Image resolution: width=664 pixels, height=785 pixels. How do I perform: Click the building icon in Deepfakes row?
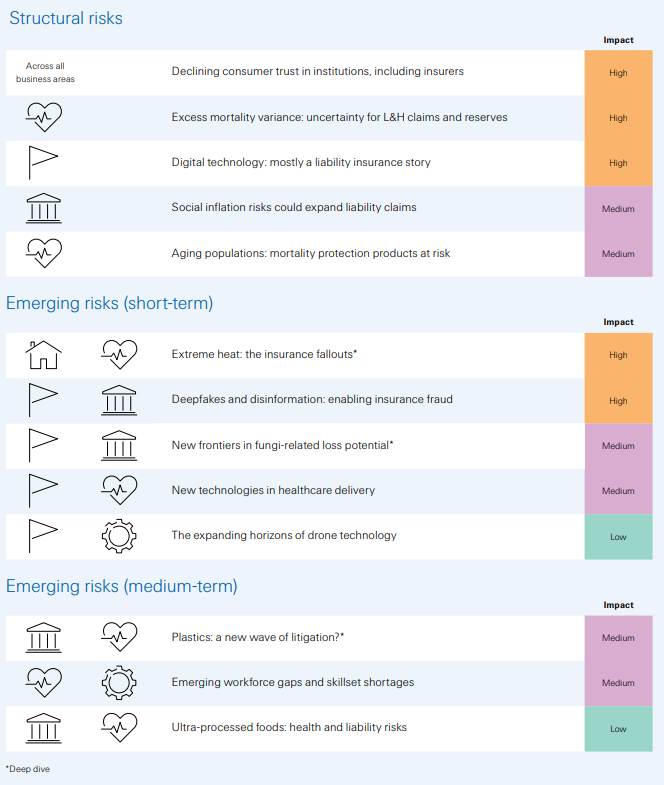click(119, 400)
